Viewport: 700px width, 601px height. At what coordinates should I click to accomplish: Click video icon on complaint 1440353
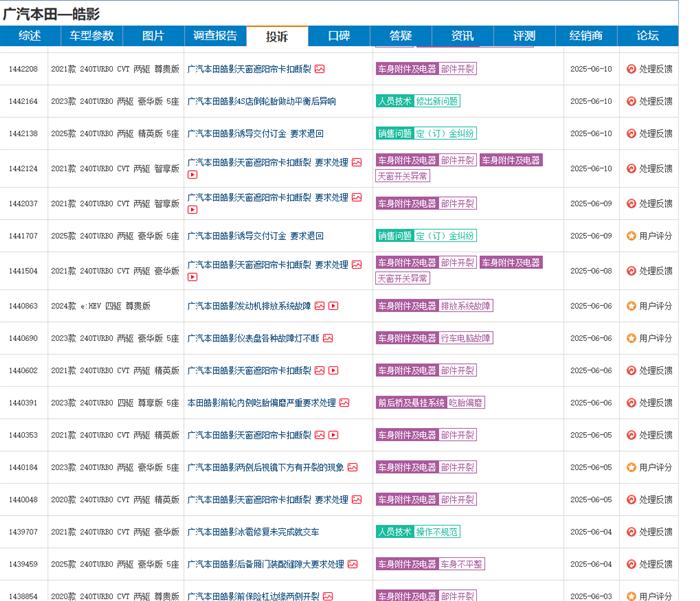click(x=333, y=435)
